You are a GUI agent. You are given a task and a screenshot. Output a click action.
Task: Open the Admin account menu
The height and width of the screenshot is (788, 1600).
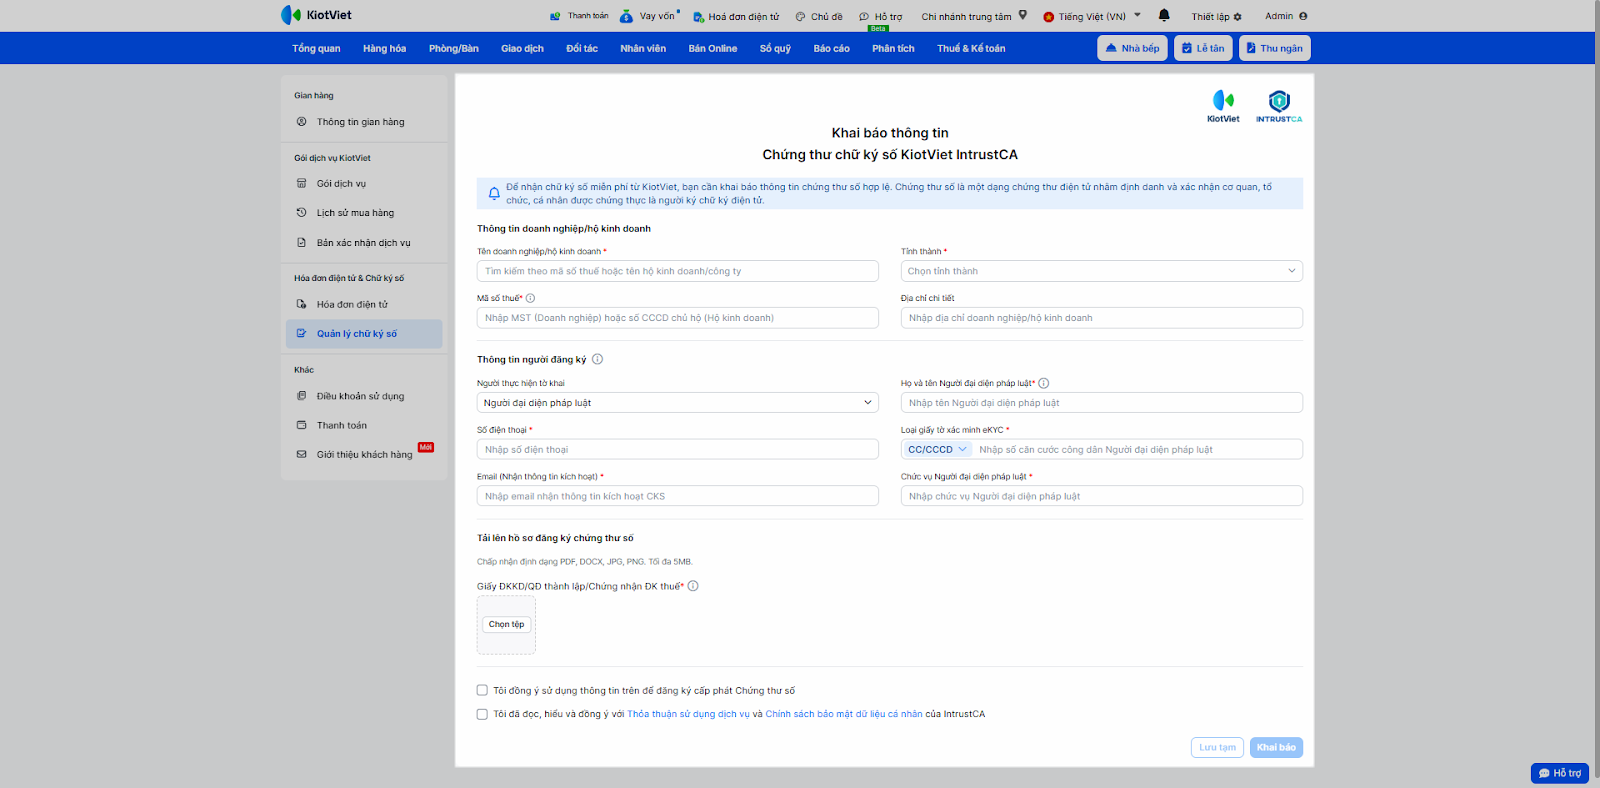coord(1286,16)
